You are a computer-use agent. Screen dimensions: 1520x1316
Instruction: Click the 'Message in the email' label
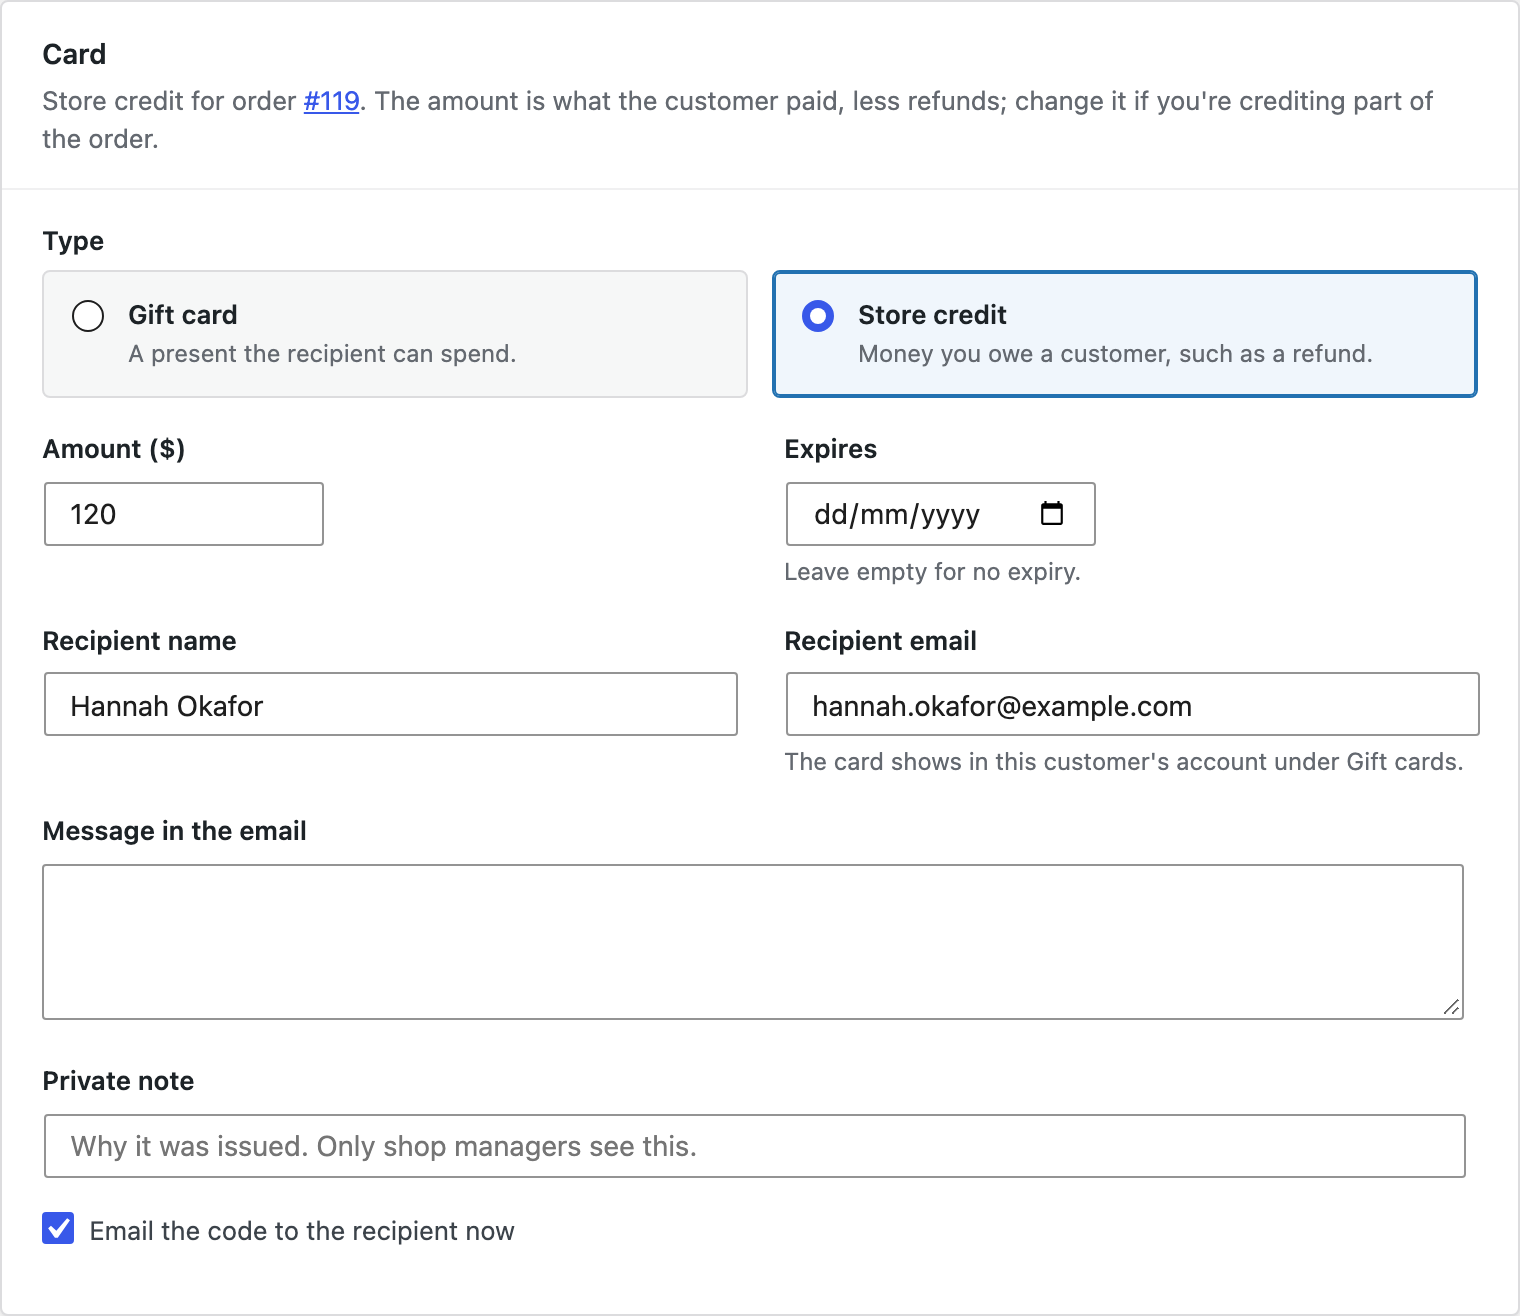click(174, 831)
